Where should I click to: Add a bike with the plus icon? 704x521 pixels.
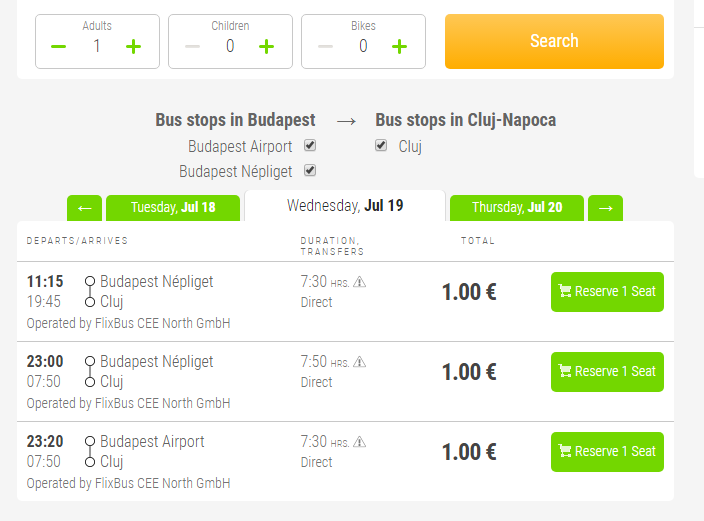(399, 46)
